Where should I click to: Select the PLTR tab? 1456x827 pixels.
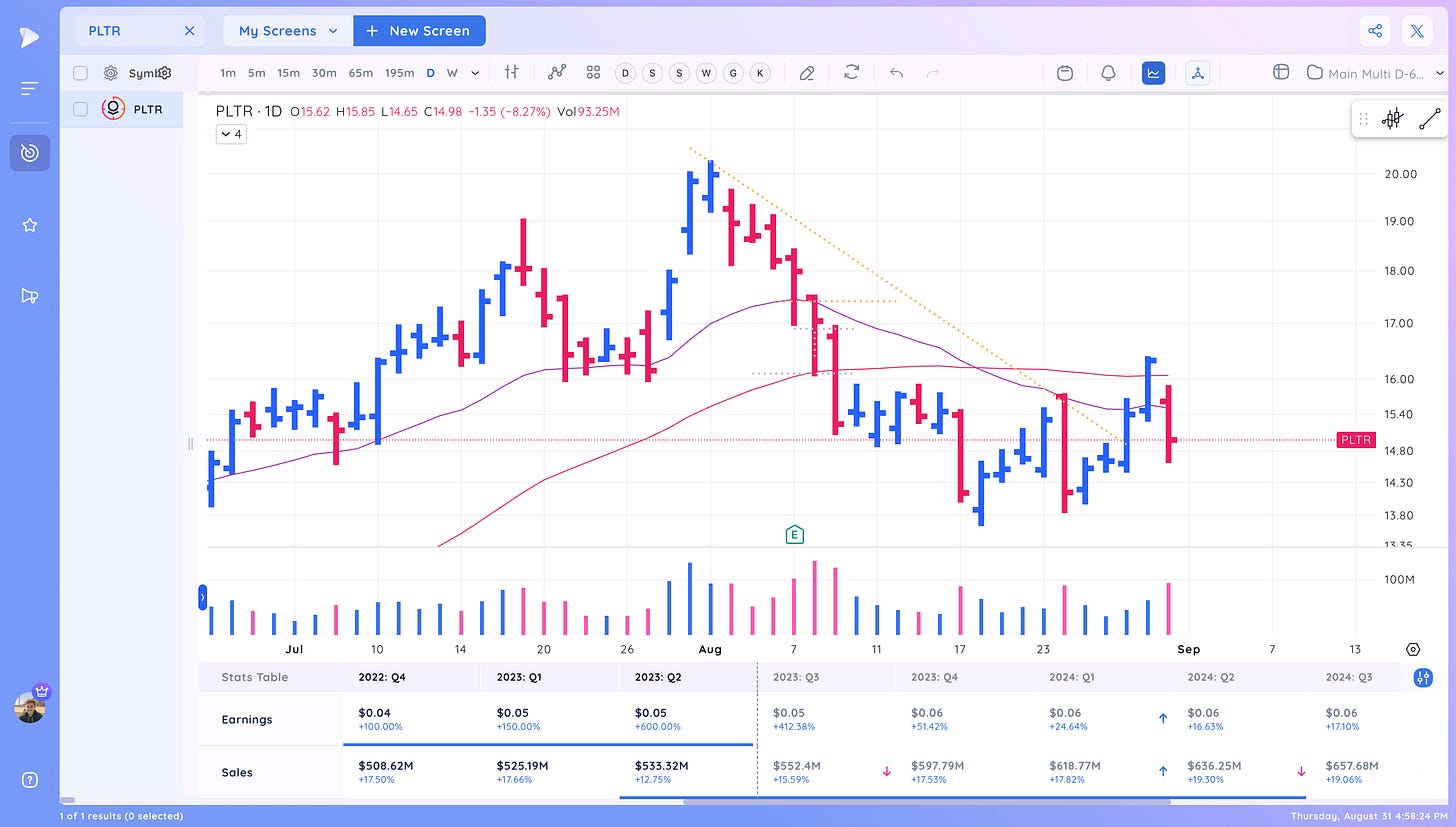click(140, 31)
